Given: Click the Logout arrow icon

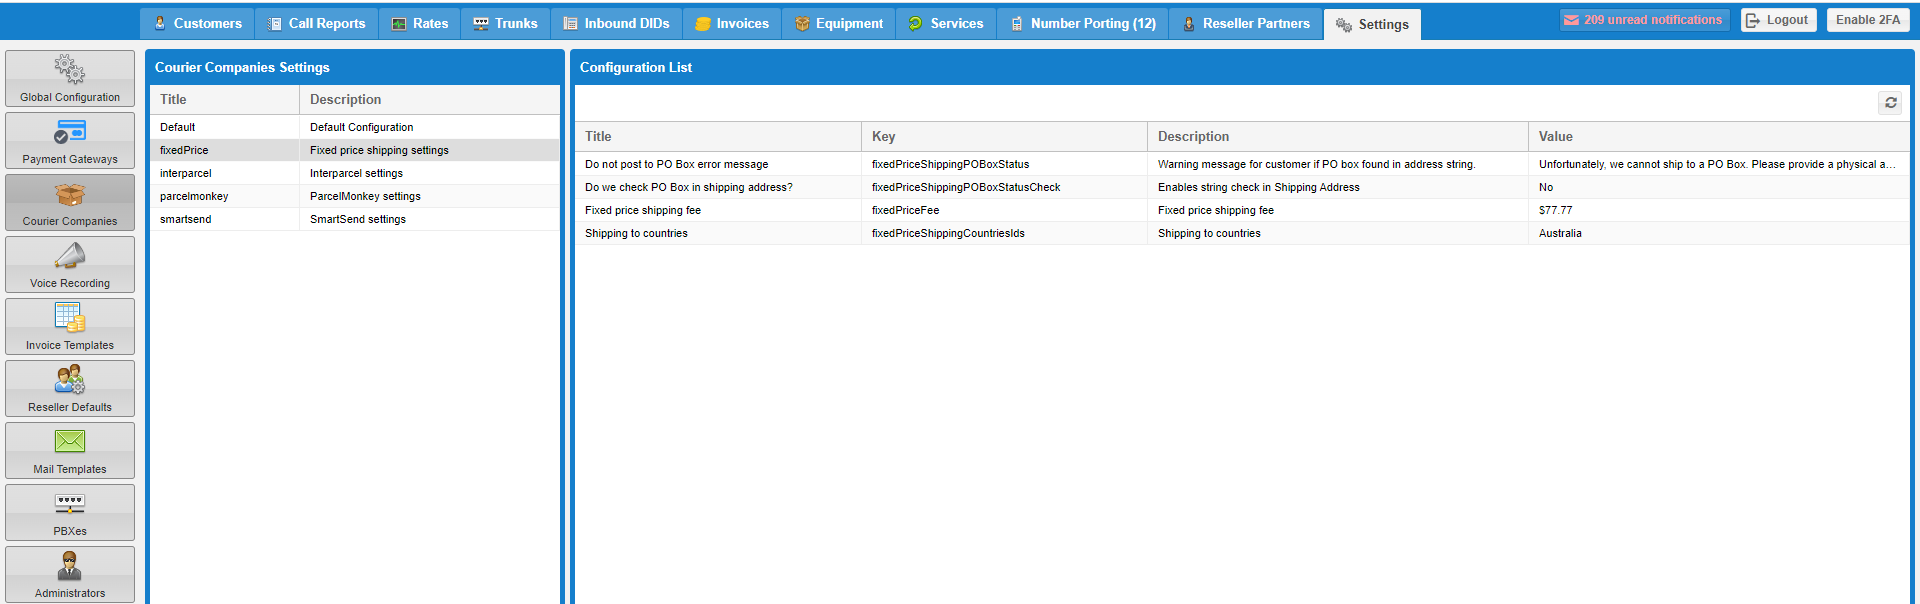Looking at the screenshot, I should (x=1753, y=20).
